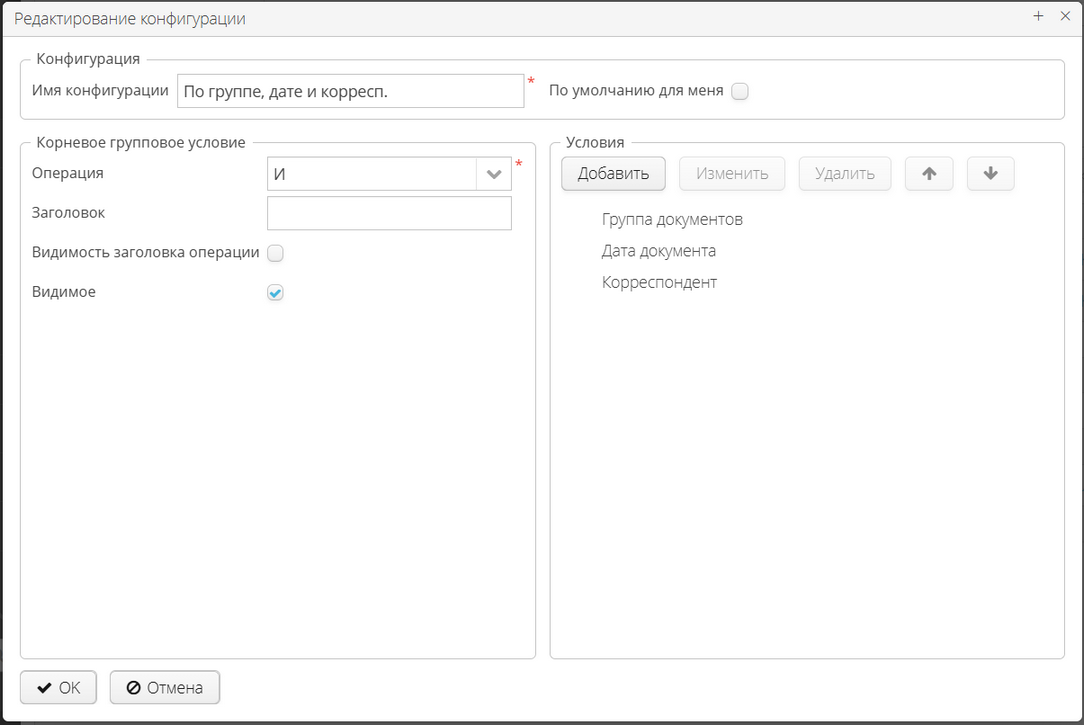Move selected condition up with up-arrow icon
Screen dimensions: 1084x725
click(x=928, y=173)
